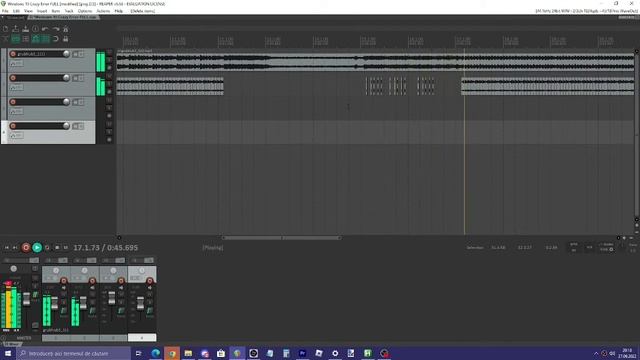
Task: Click the selection start time field
Action: 498,248
